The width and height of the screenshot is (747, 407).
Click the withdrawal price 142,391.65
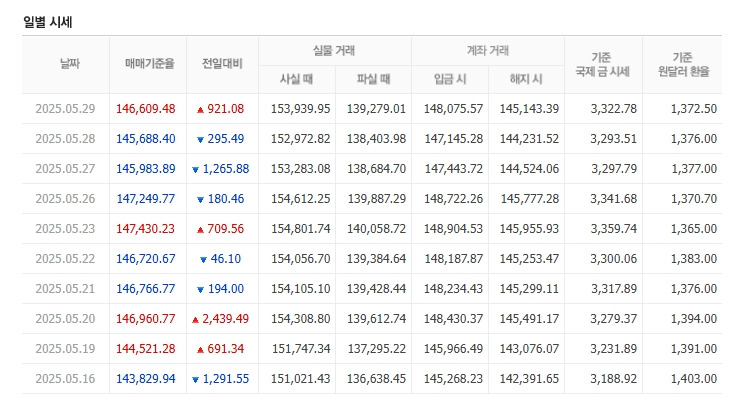click(x=529, y=379)
